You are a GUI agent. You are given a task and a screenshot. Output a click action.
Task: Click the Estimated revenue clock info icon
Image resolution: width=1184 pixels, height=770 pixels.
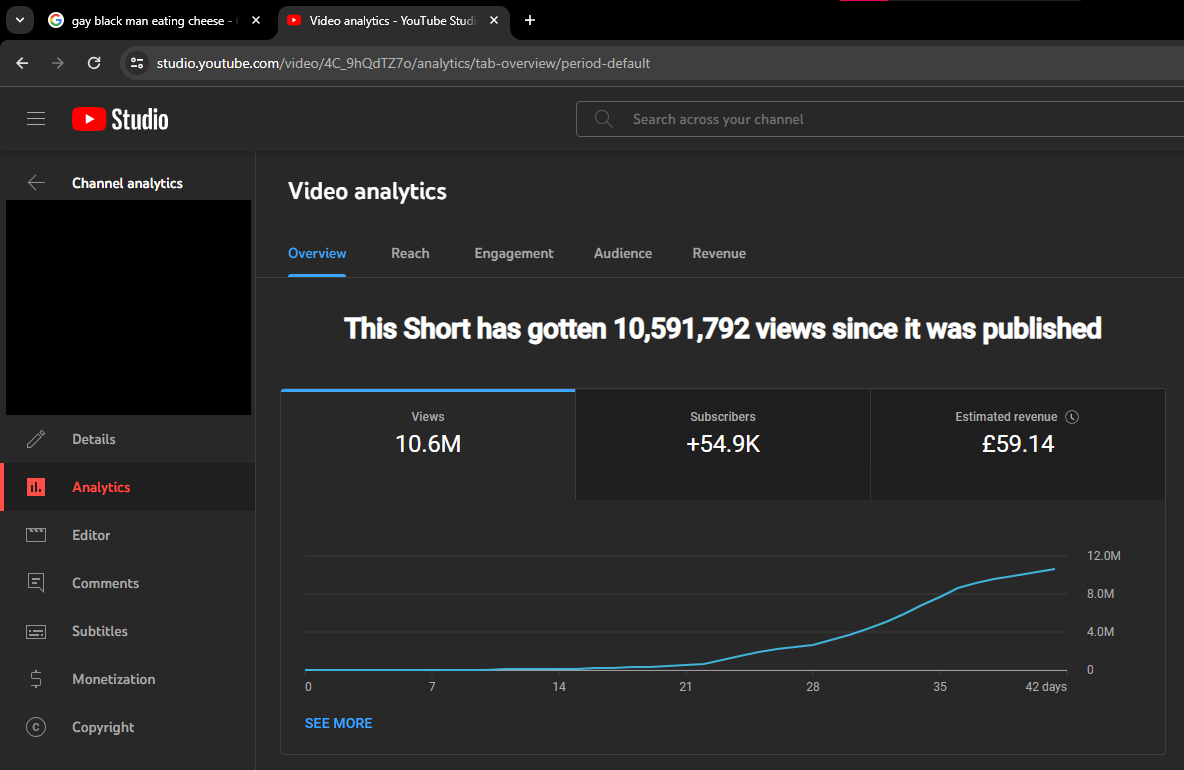[x=1072, y=416]
